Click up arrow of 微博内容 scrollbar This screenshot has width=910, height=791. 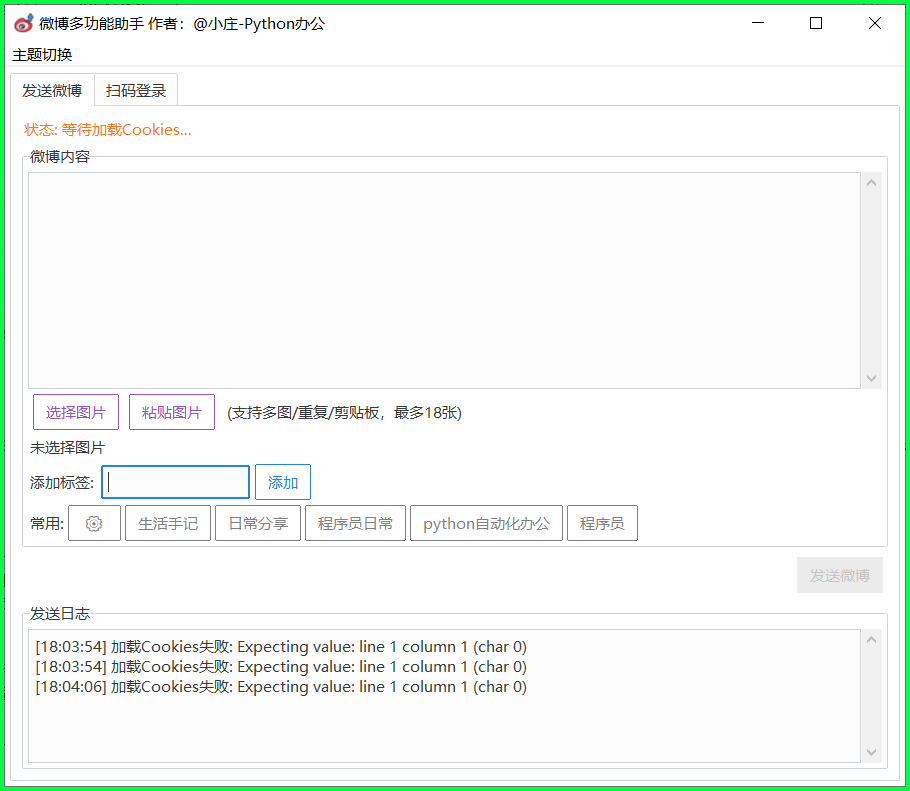tap(871, 183)
